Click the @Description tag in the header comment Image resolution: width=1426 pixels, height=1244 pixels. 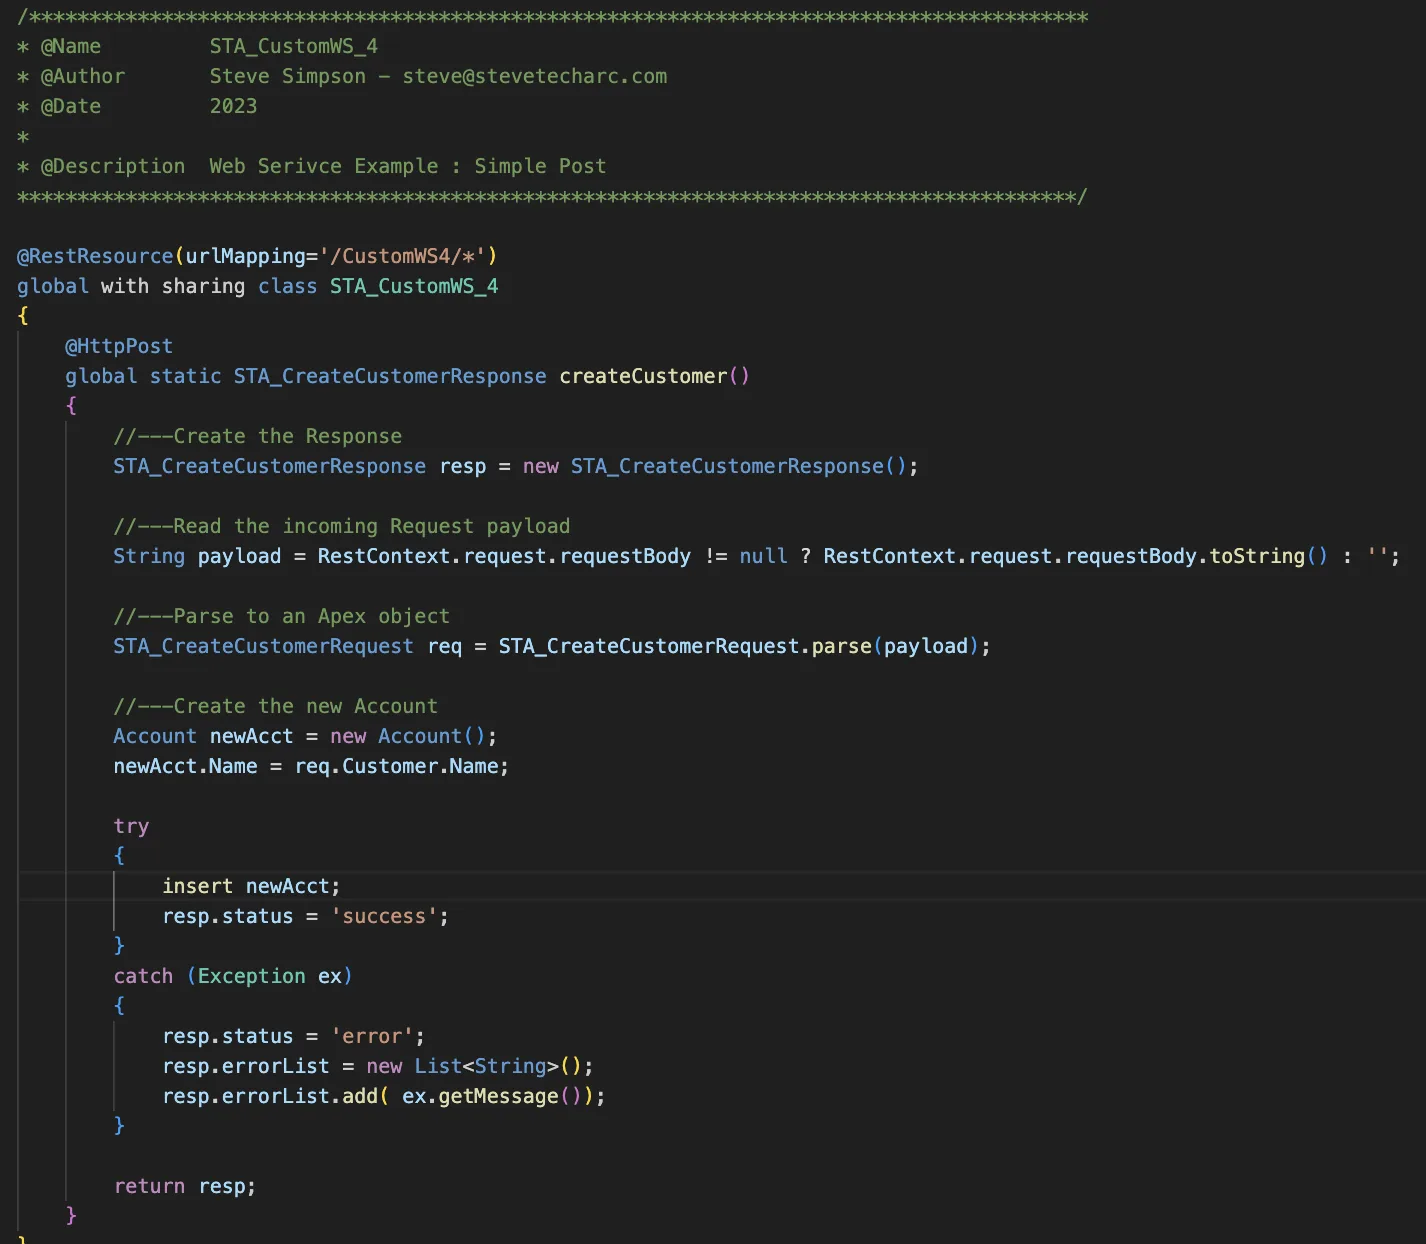pos(112,166)
